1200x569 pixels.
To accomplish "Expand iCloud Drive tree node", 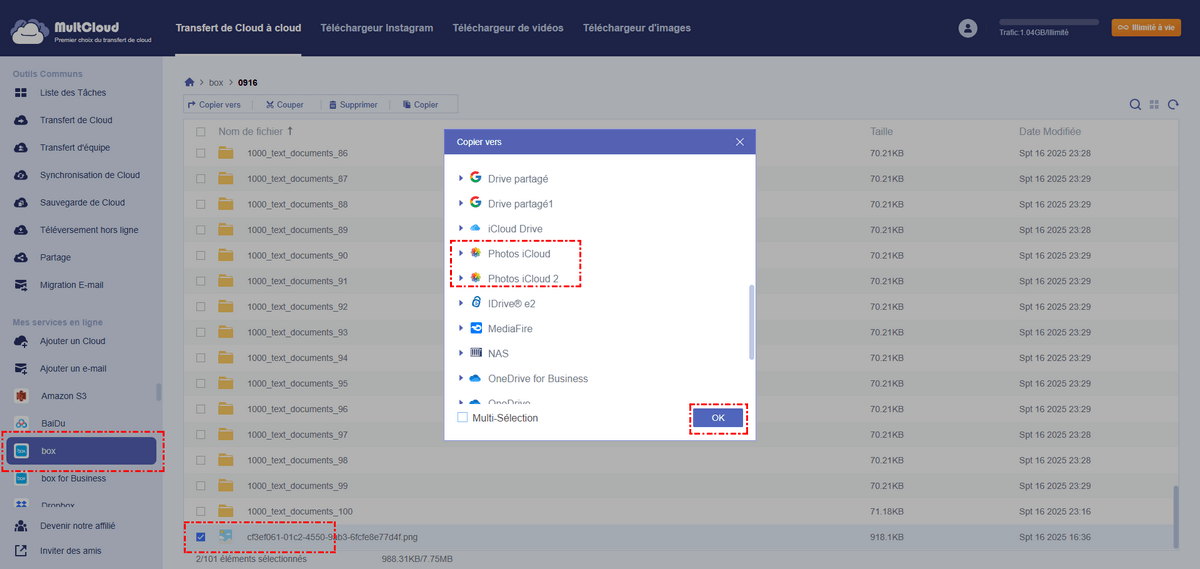I will click(x=461, y=228).
